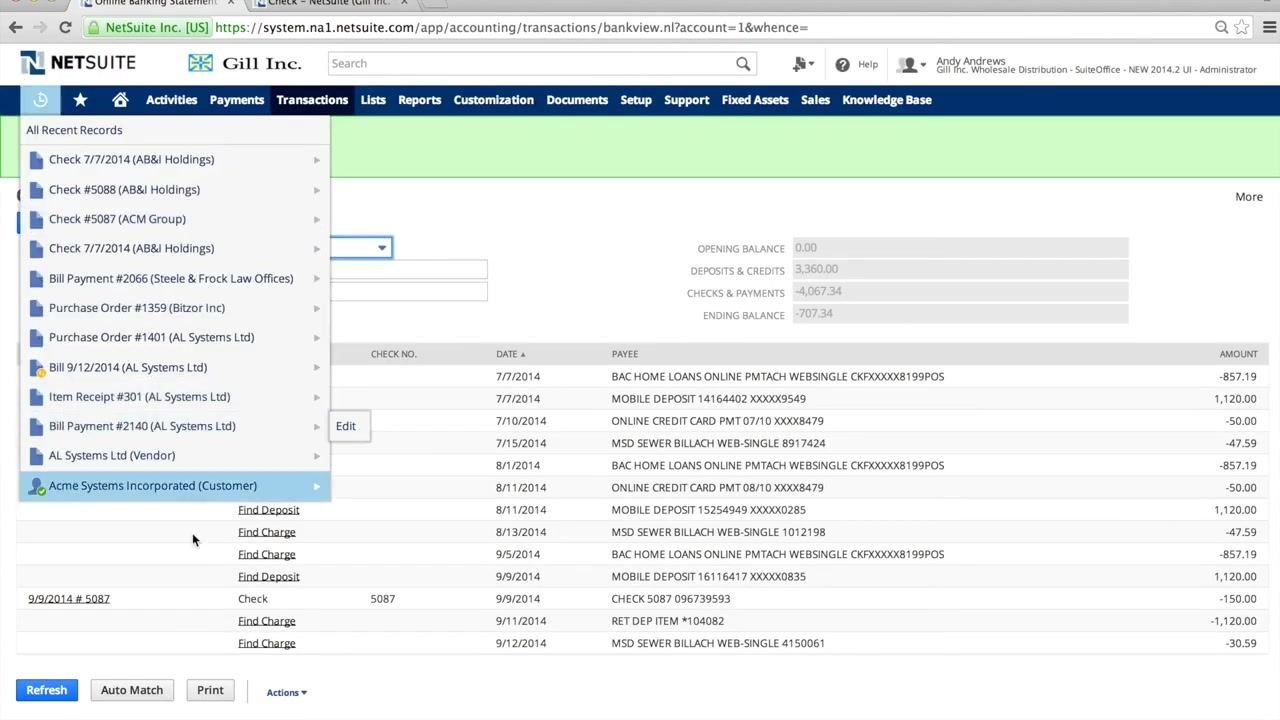Open AL Systems Ltd (Vendor) record

coord(112,455)
